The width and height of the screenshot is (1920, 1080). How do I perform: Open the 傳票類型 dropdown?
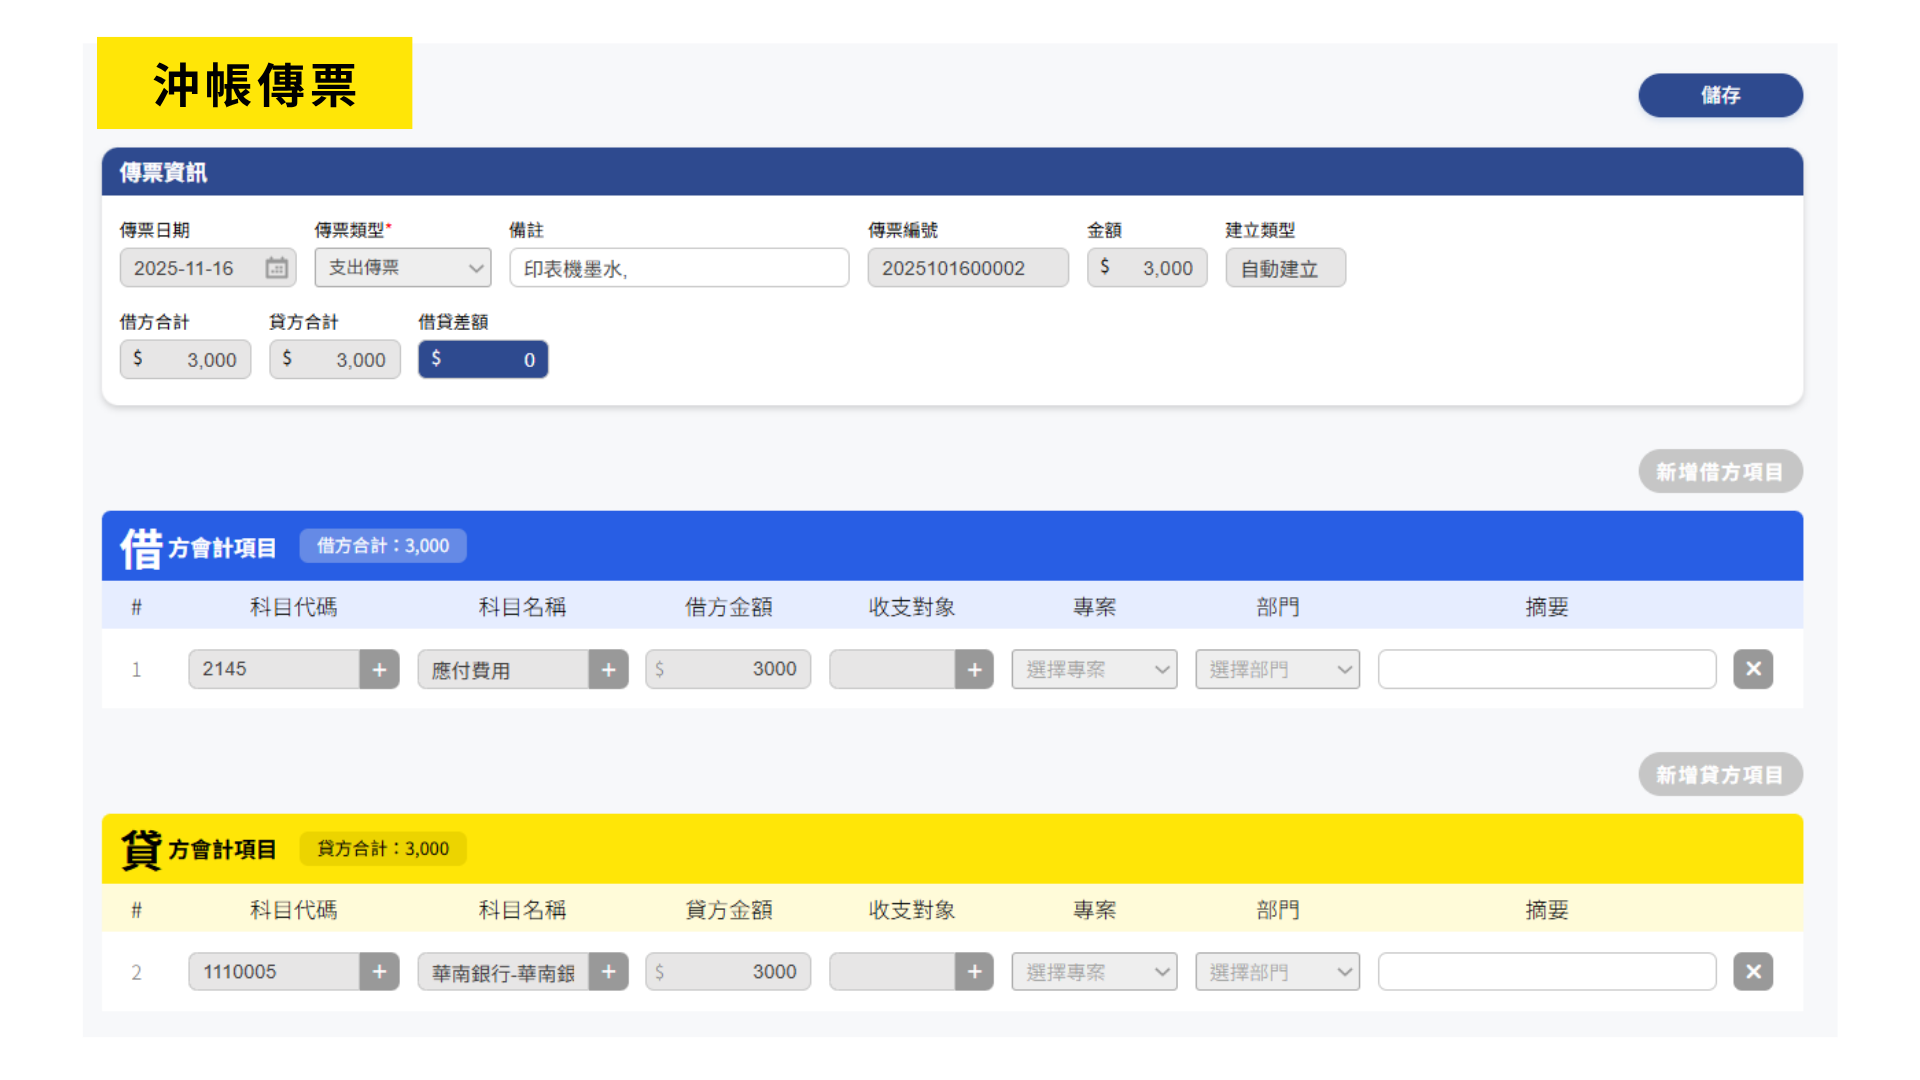(403, 268)
